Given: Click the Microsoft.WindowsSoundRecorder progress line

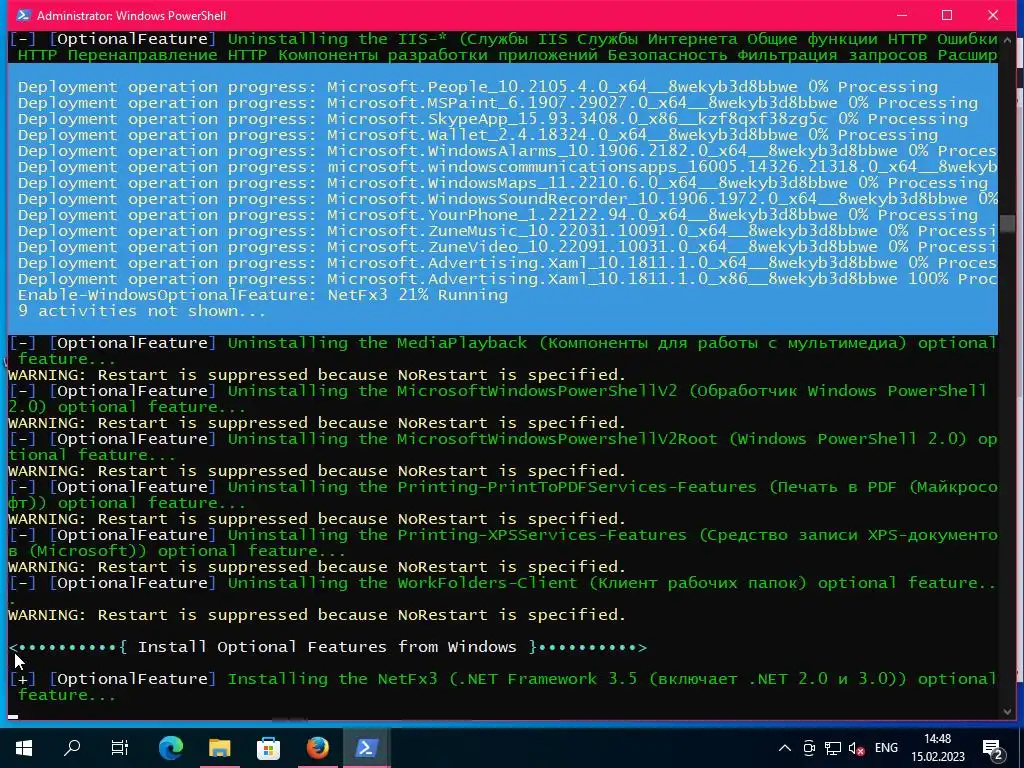Looking at the screenshot, I should coord(507,199).
